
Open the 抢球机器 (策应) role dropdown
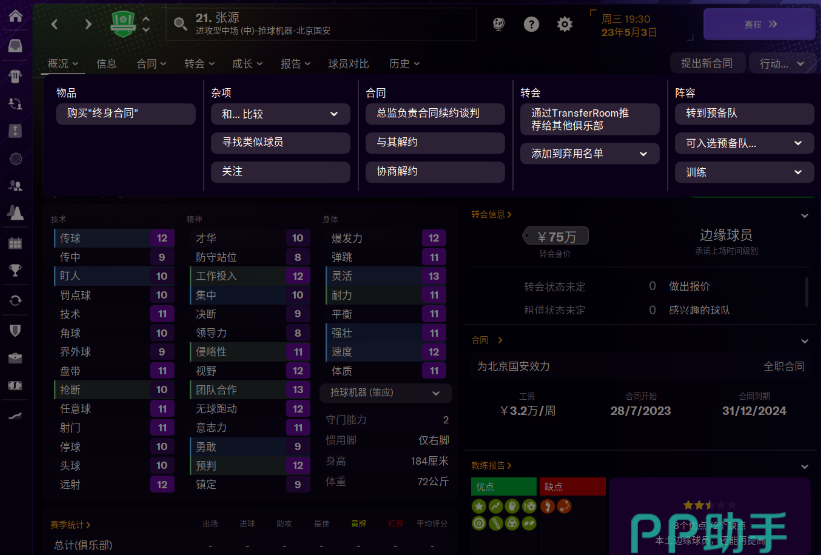(x=385, y=394)
